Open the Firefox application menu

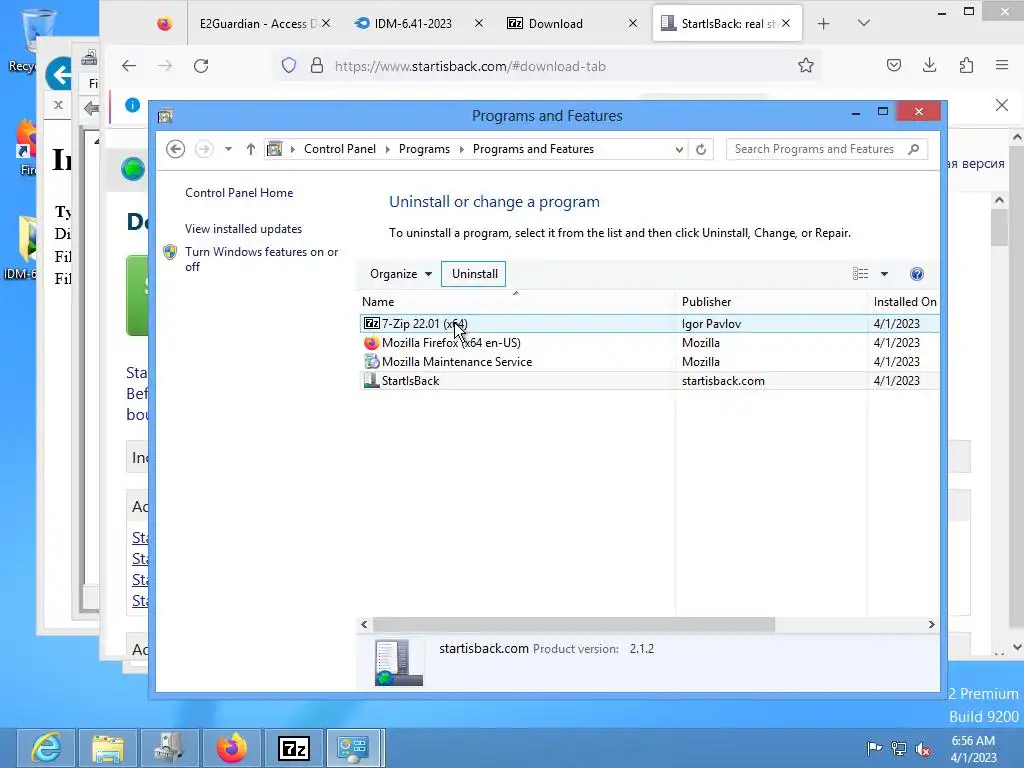[x=1002, y=65]
